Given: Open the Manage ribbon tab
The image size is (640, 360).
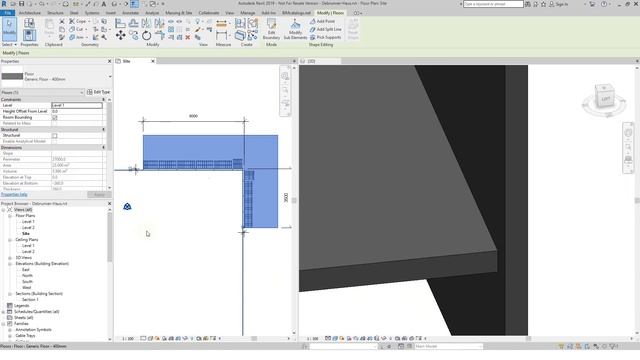Looking at the screenshot, I should (x=247, y=13).
